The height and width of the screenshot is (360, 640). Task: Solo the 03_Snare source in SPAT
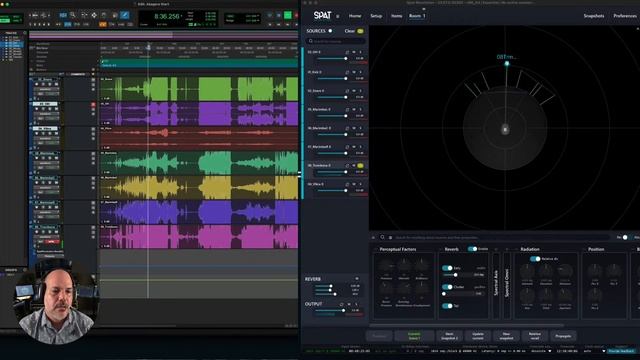pyautogui.click(x=360, y=91)
